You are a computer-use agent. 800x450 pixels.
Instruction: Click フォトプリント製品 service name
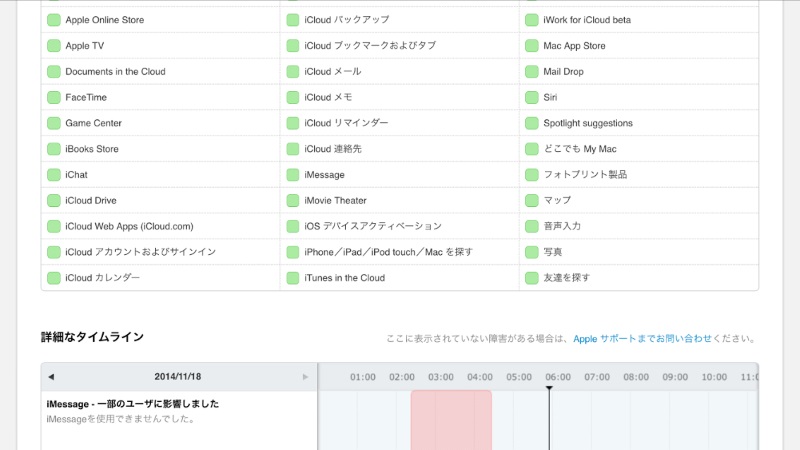coord(585,174)
